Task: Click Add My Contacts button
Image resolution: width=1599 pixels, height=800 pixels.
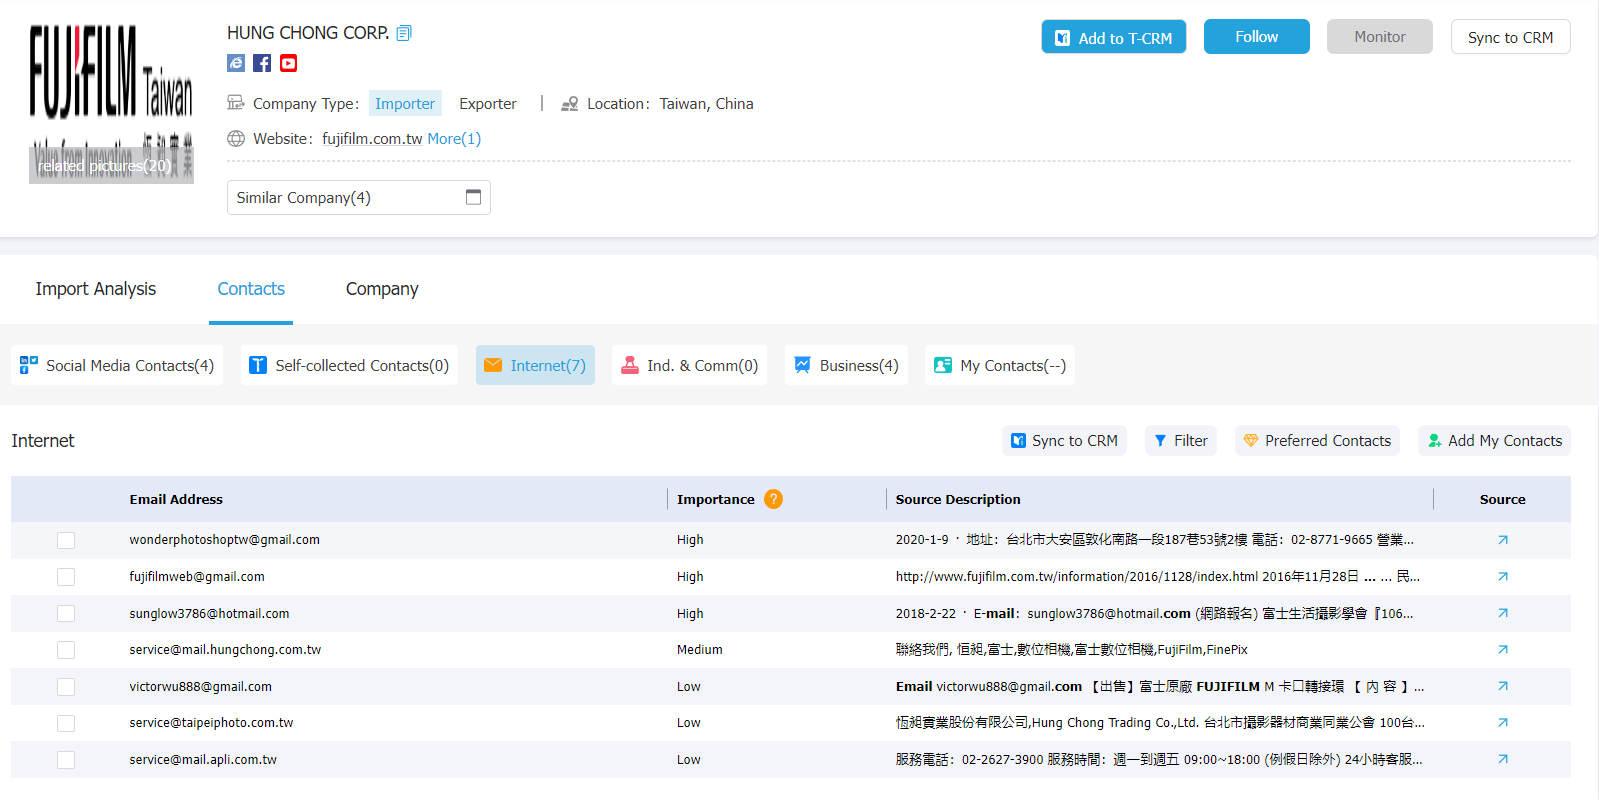Action: (1494, 441)
